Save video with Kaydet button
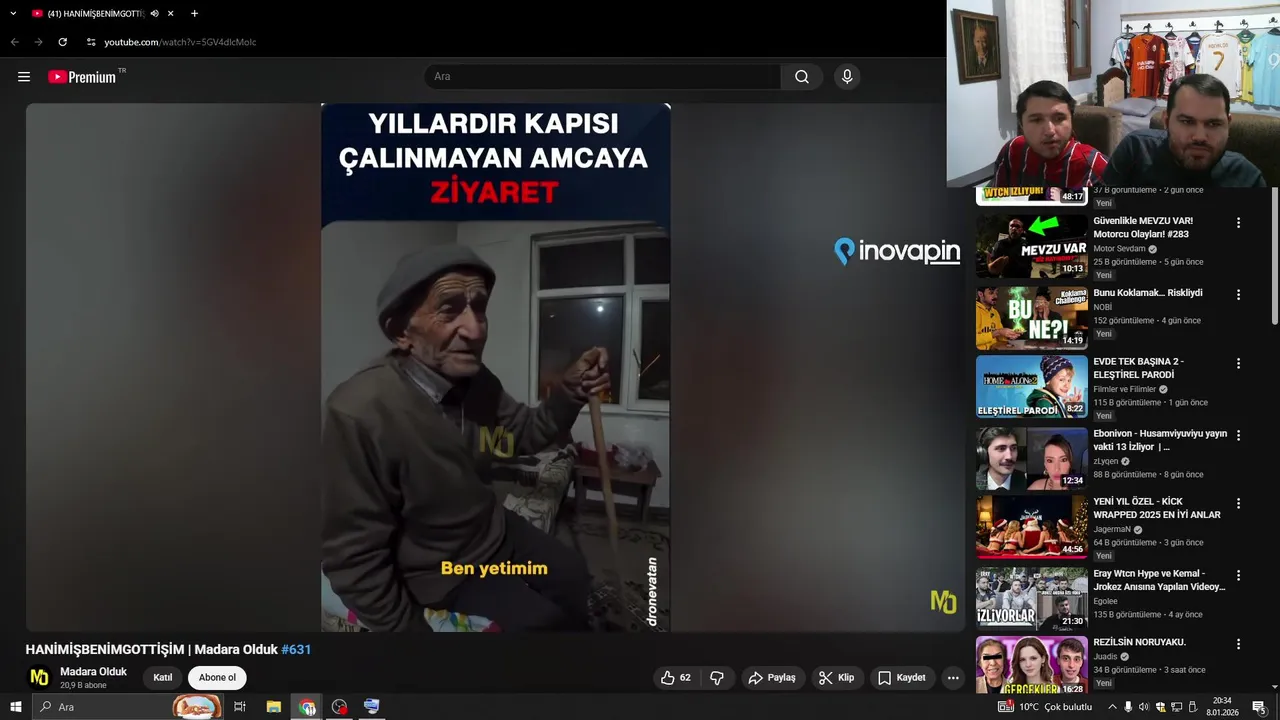Screen dimensions: 1280x720 point(902,678)
